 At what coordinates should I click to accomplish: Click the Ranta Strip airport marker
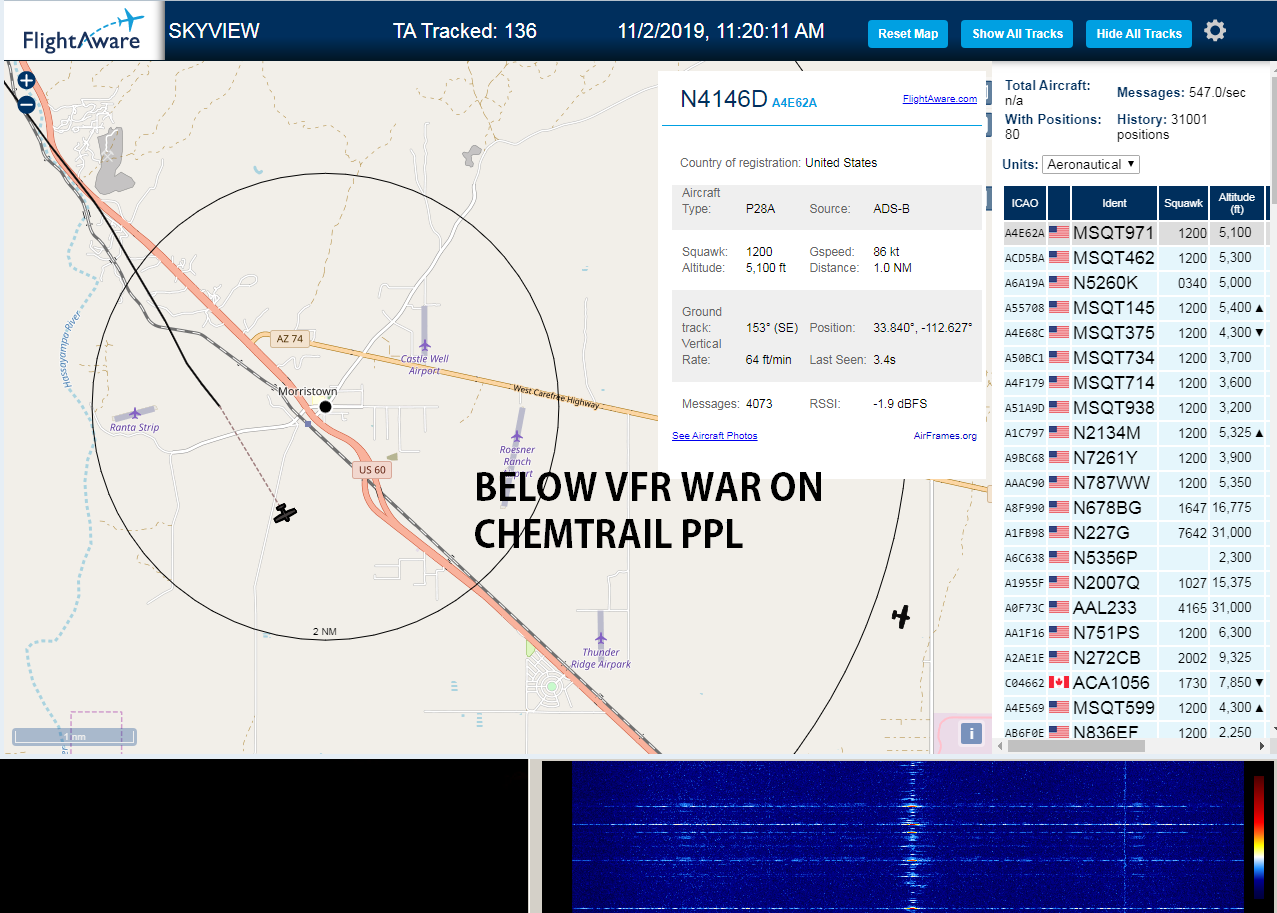point(135,413)
